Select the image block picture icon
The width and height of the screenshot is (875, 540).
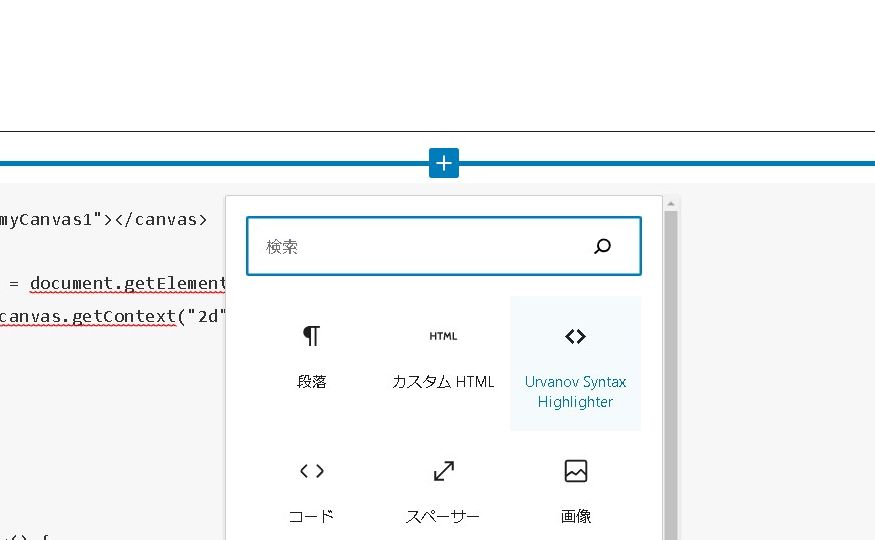(x=575, y=470)
